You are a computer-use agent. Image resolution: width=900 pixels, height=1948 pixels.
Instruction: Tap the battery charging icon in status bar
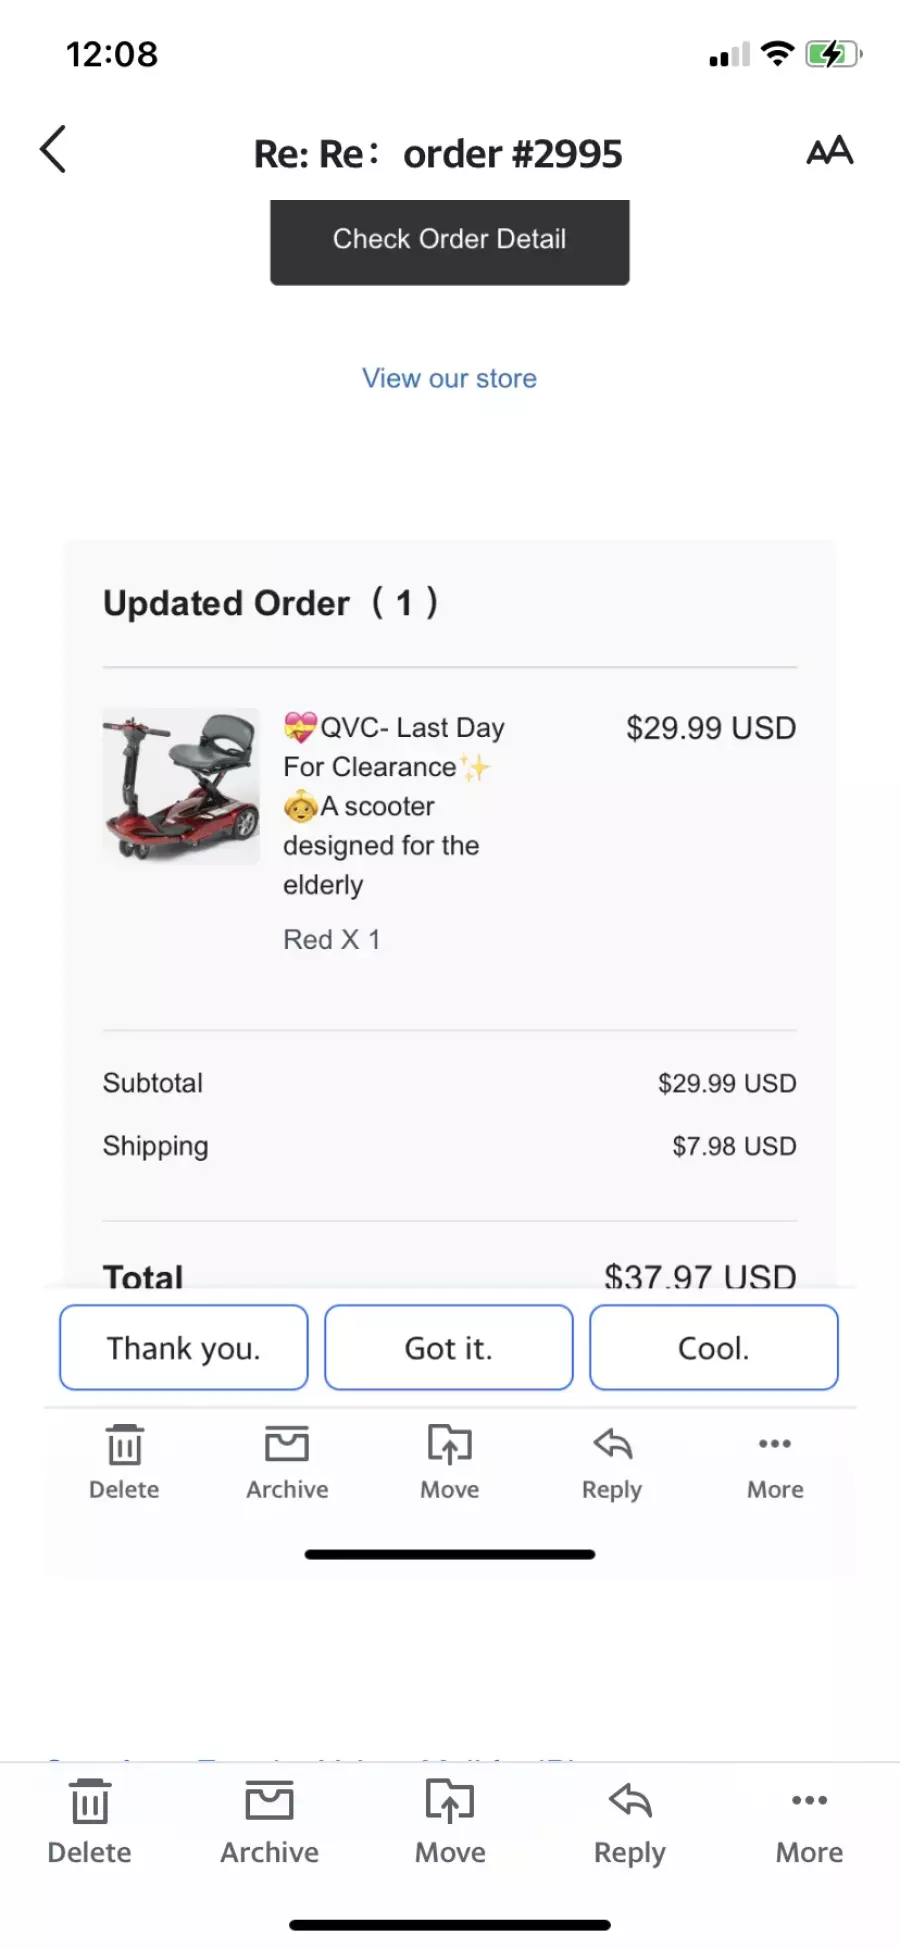click(834, 54)
